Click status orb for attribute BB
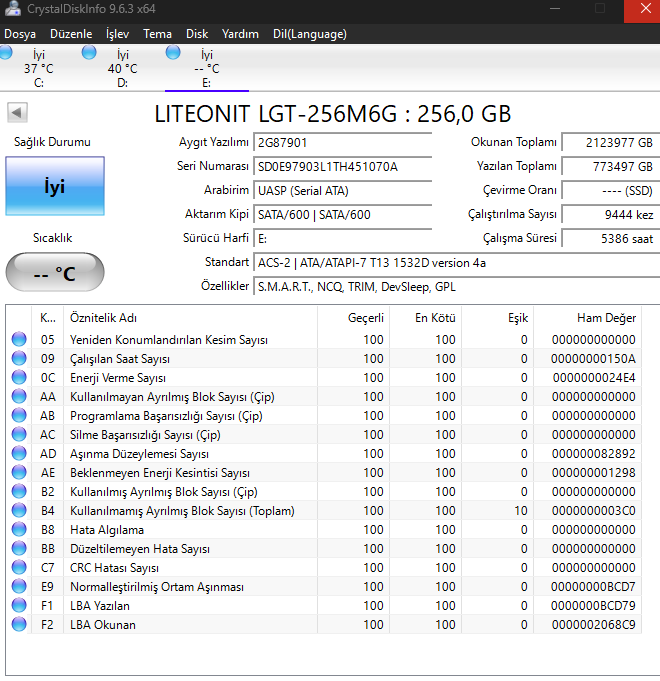The width and height of the screenshot is (660, 681). tap(19, 549)
